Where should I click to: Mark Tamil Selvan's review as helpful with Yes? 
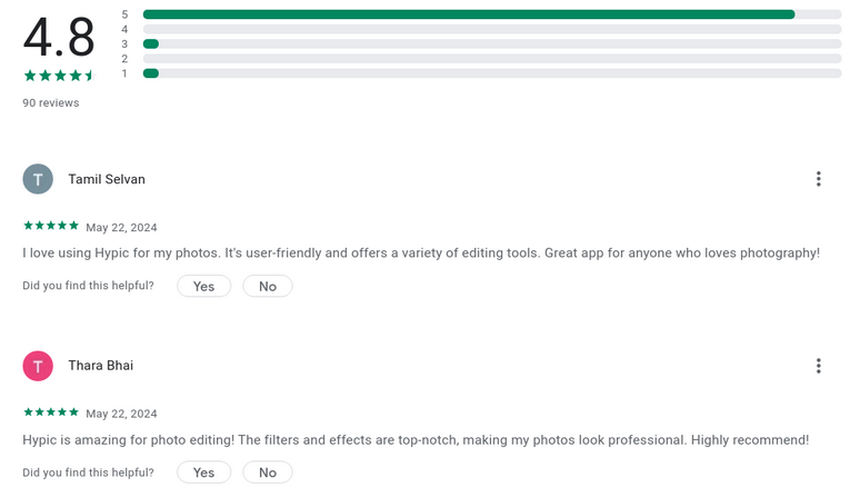[x=204, y=286]
